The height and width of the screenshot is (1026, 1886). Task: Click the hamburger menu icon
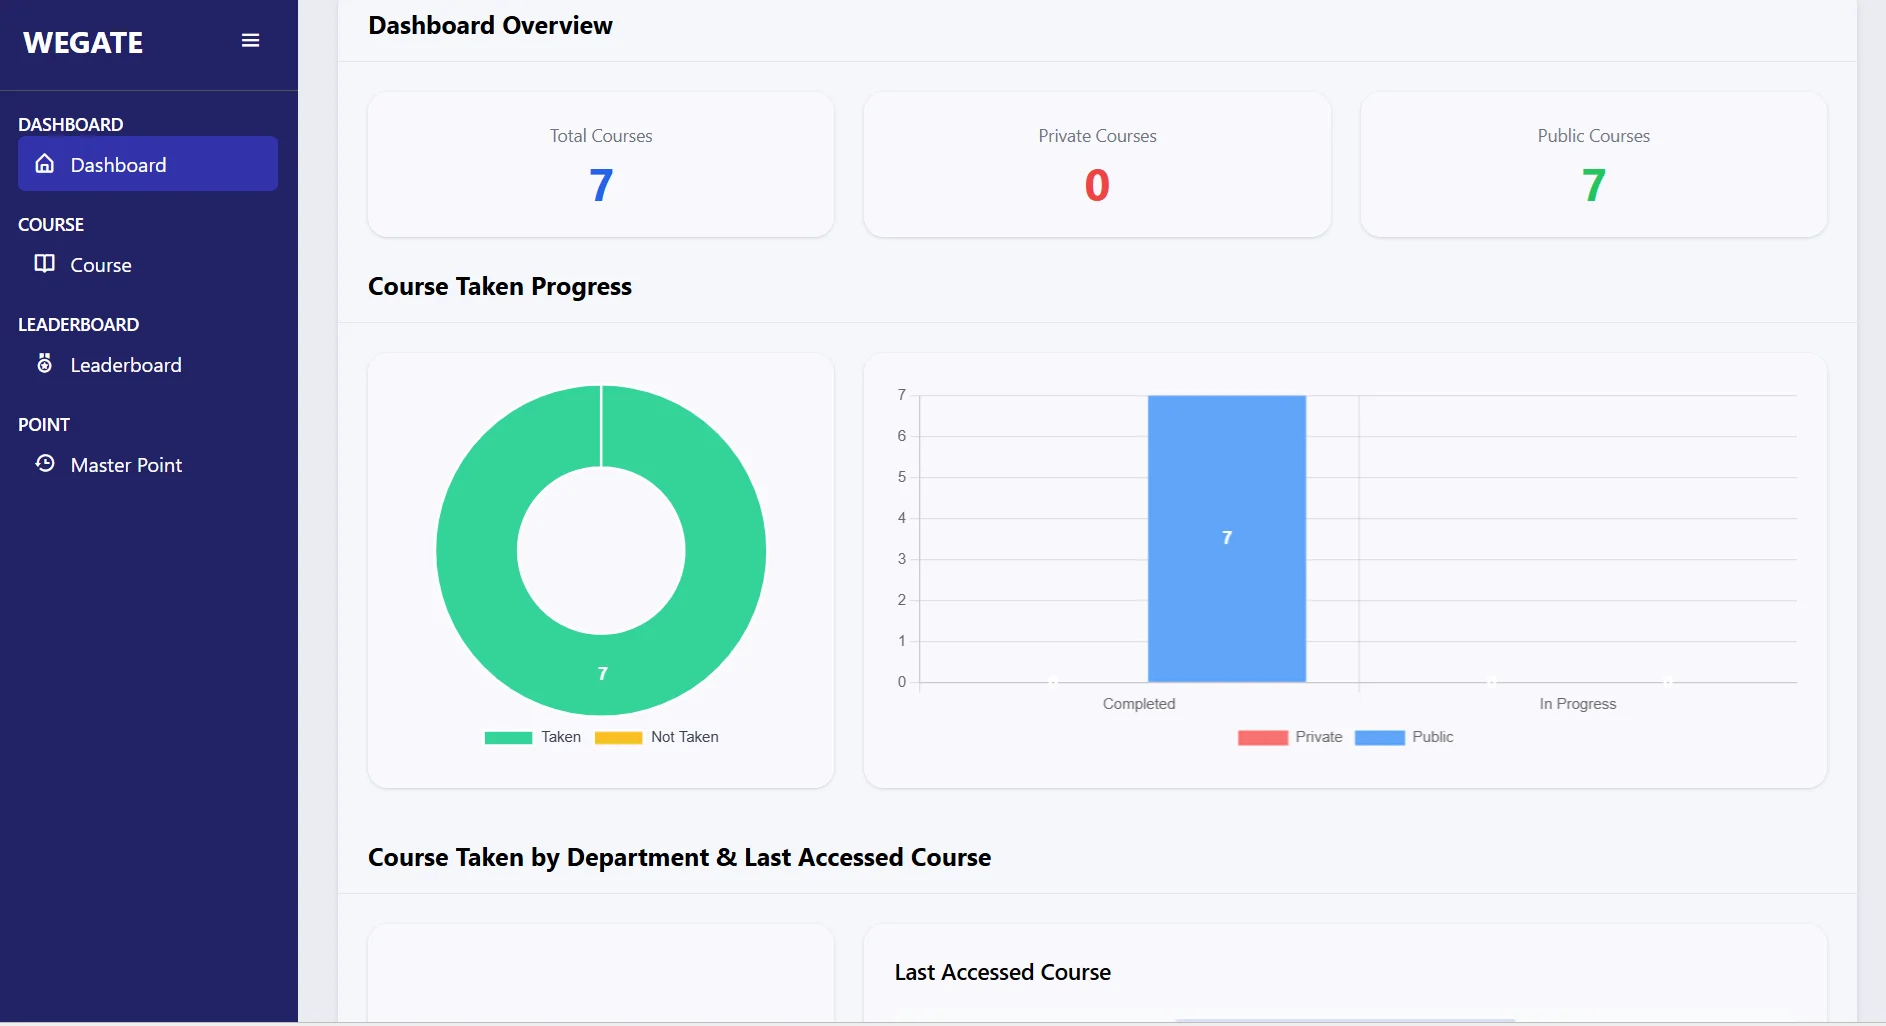[250, 41]
